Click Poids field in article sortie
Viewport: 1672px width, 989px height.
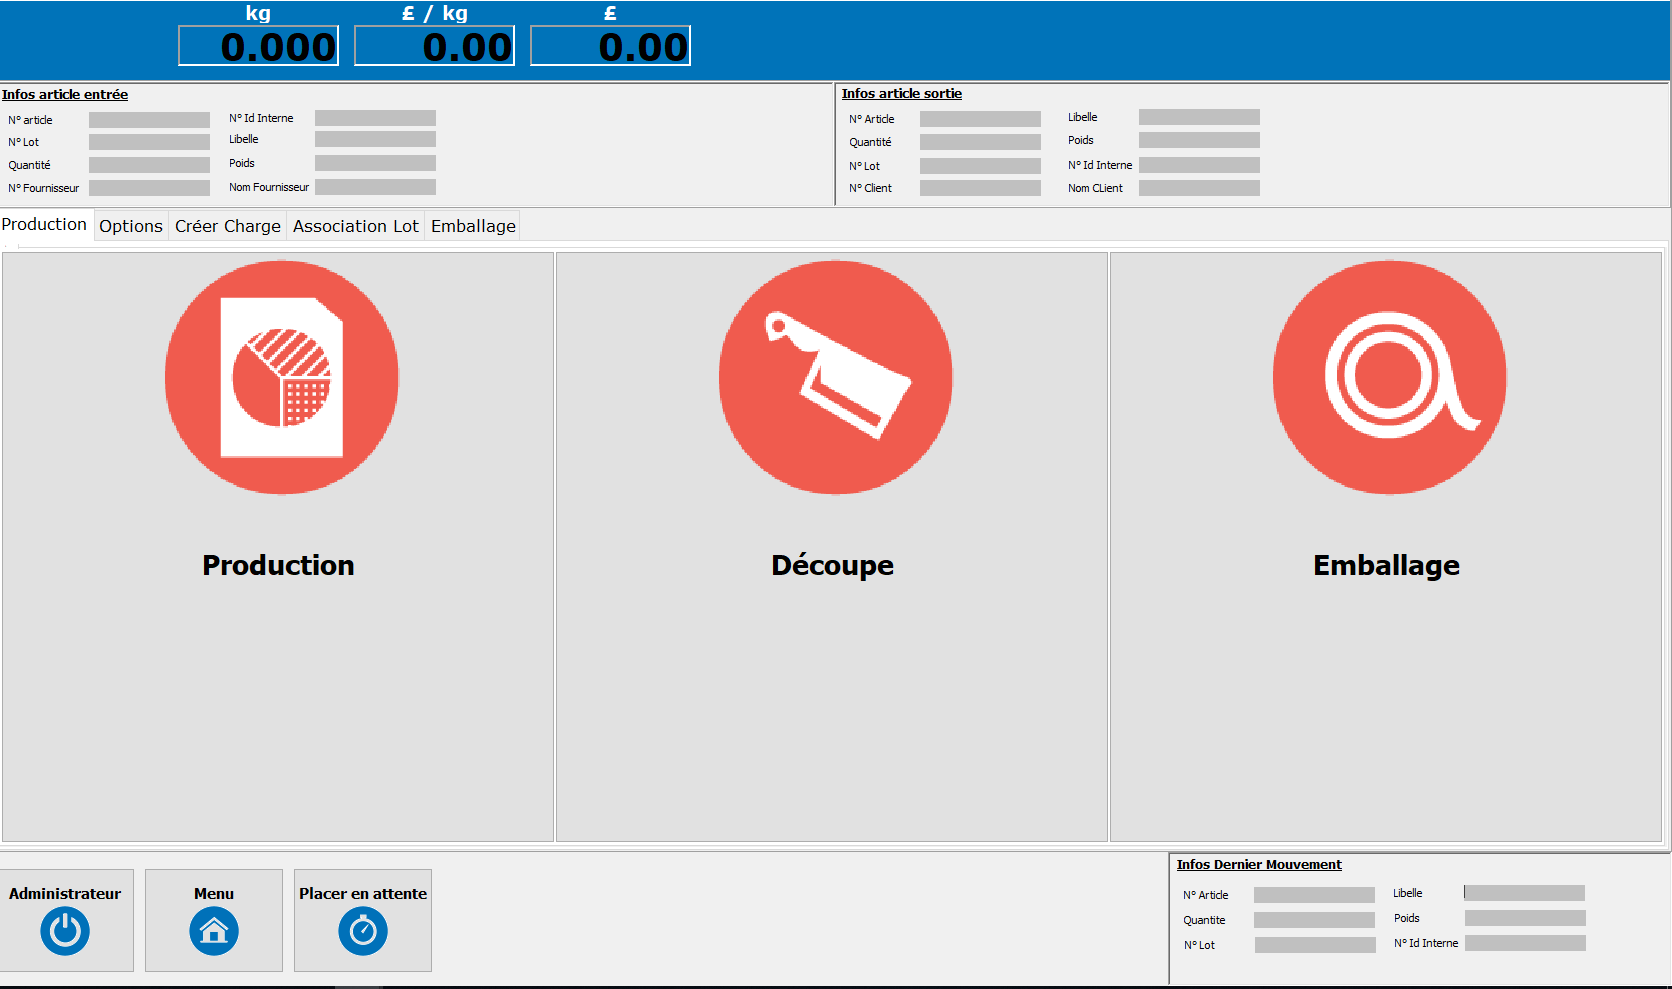(x=1199, y=140)
